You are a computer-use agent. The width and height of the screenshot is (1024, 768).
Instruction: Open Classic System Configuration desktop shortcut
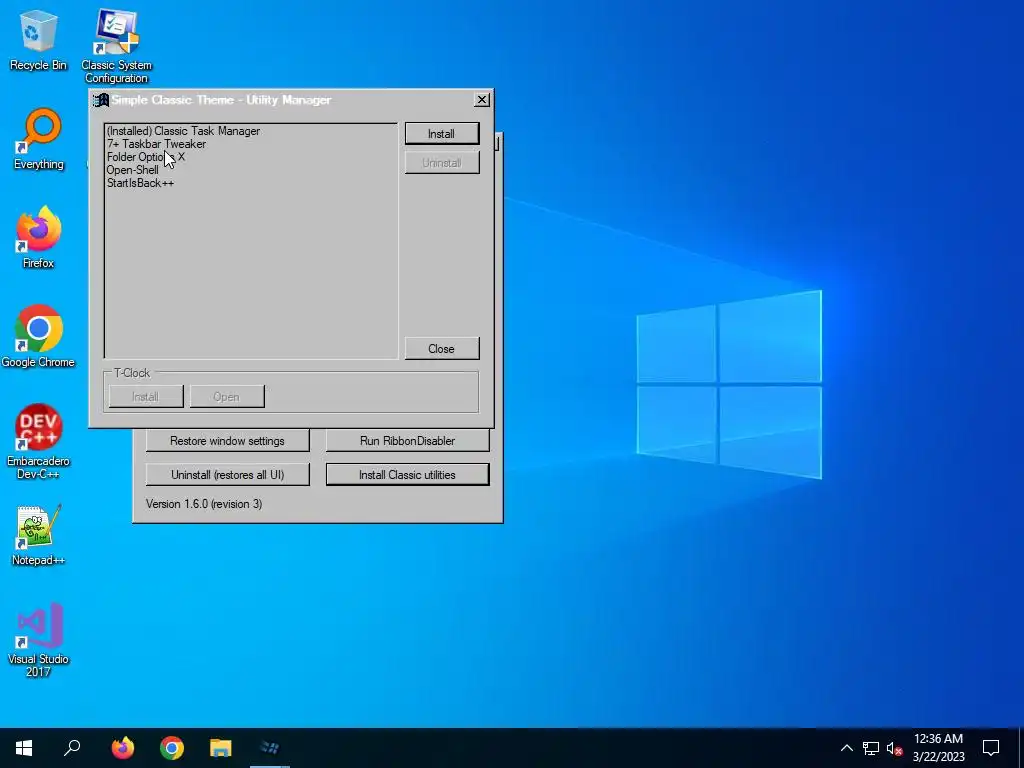pyautogui.click(x=116, y=46)
